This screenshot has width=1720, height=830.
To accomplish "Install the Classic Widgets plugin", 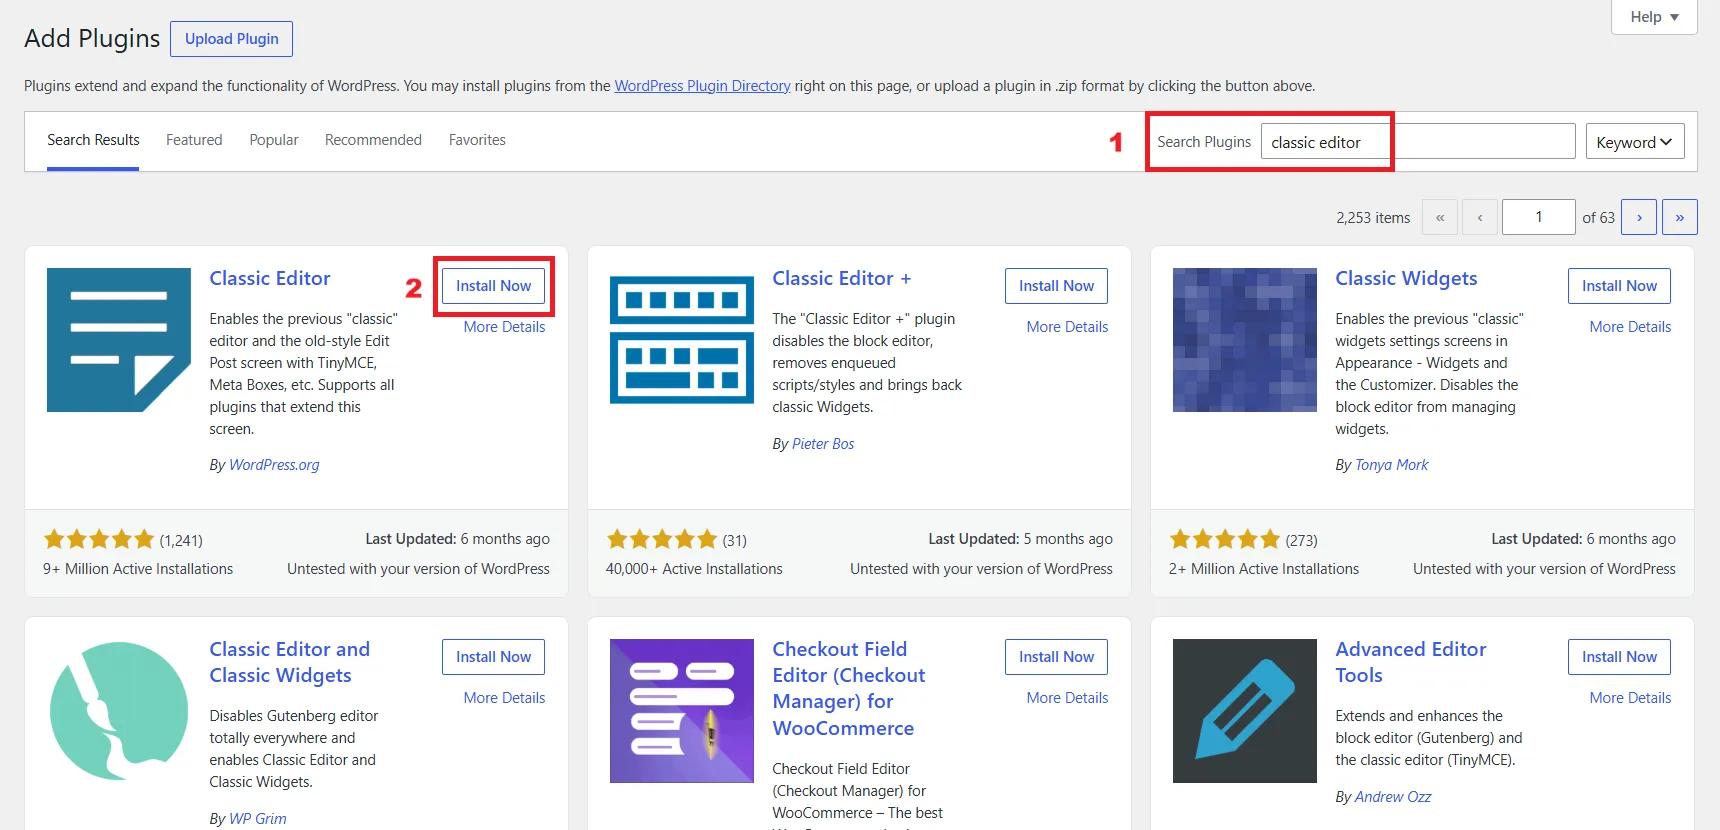I will point(1620,286).
